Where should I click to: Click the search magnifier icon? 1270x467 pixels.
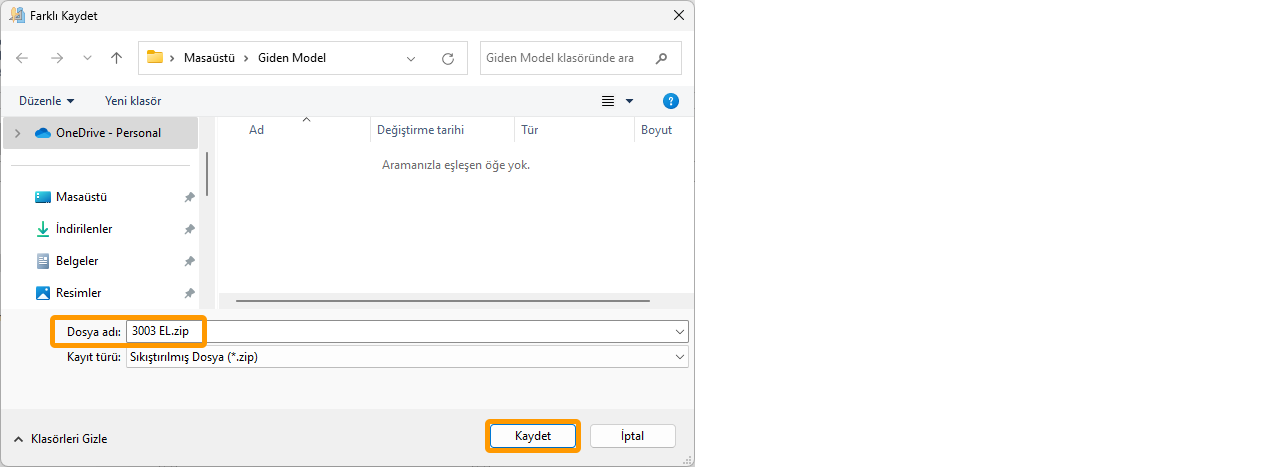tap(661, 58)
